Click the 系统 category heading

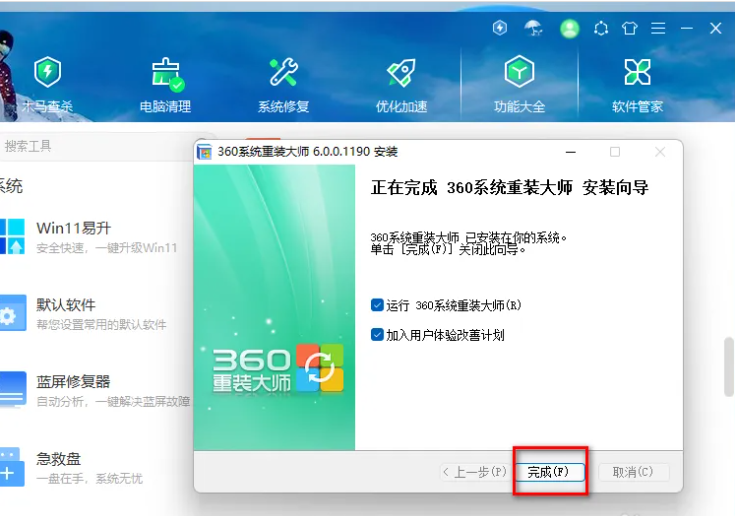(10, 186)
